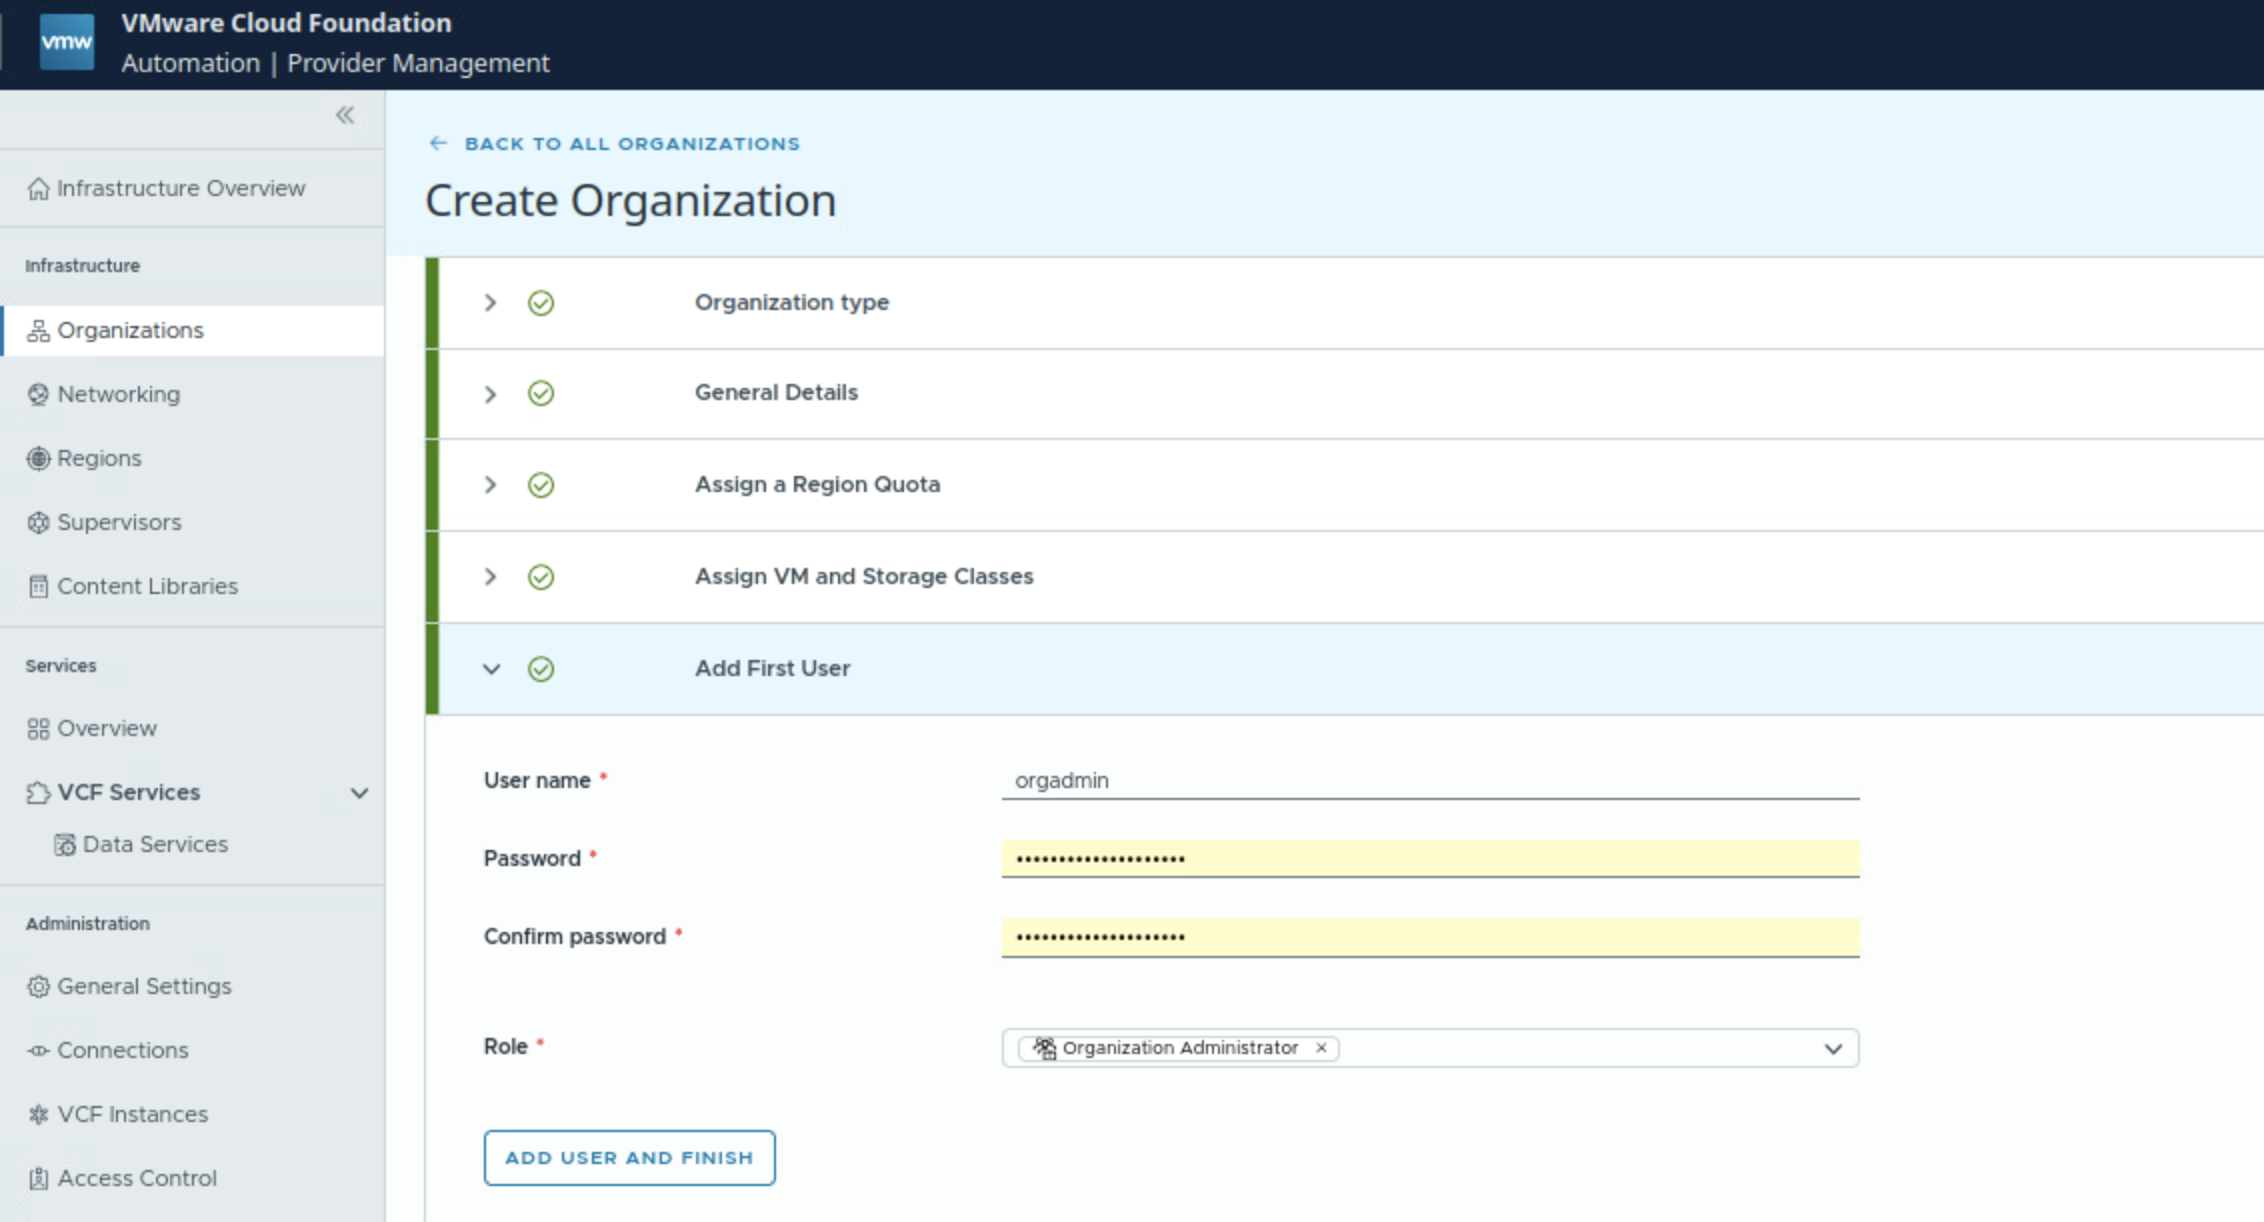The height and width of the screenshot is (1222, 2264).
Task: Click the Infrastructure Overview home icon
Action: (x=38, y=189)
